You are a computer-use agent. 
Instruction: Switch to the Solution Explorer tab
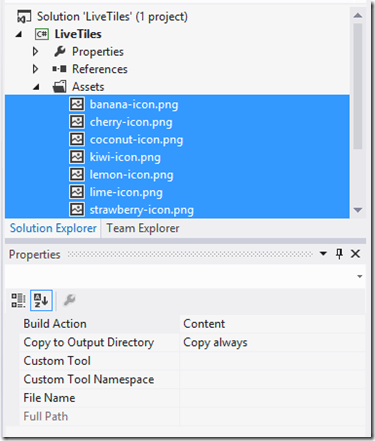[53, 228]
